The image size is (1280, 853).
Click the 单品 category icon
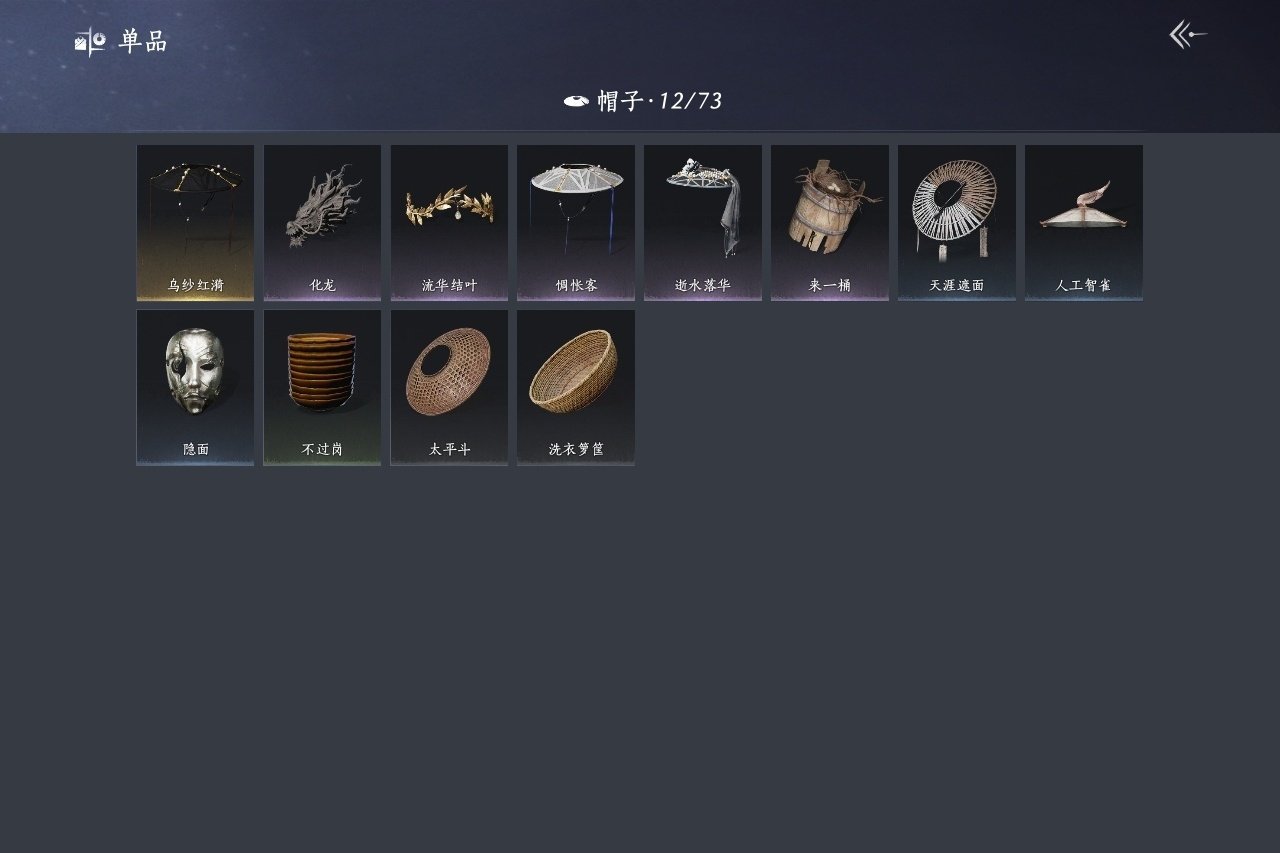90,42
